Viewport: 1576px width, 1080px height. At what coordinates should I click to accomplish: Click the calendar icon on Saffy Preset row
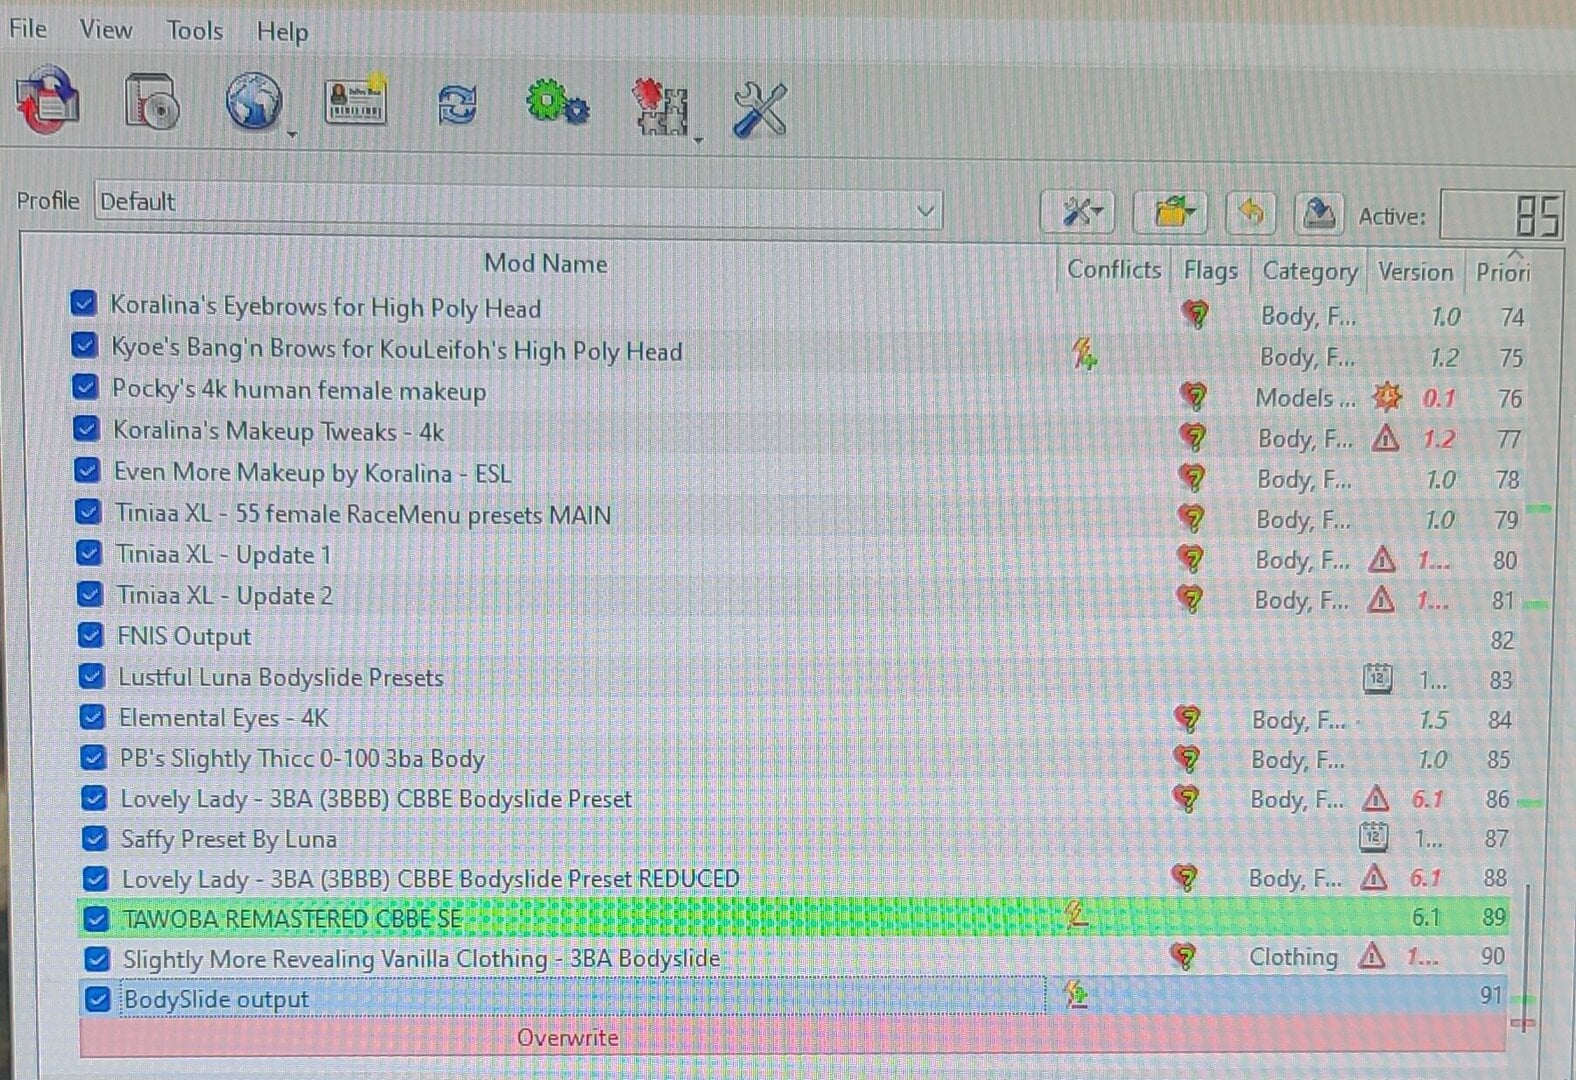click(1374, 837)
